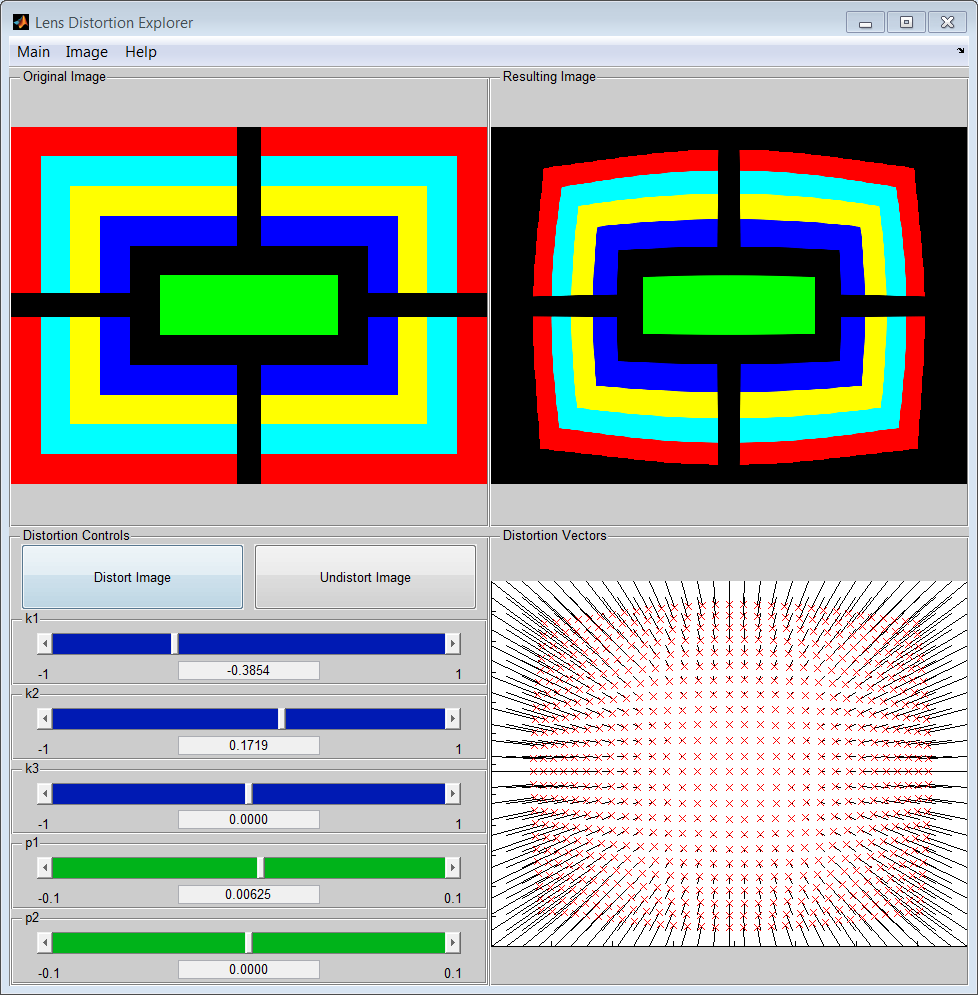Screen dimensions: 978x995
Task: Maximize the Lens Distortion Explorer window
Action: [x=906, y=22]
